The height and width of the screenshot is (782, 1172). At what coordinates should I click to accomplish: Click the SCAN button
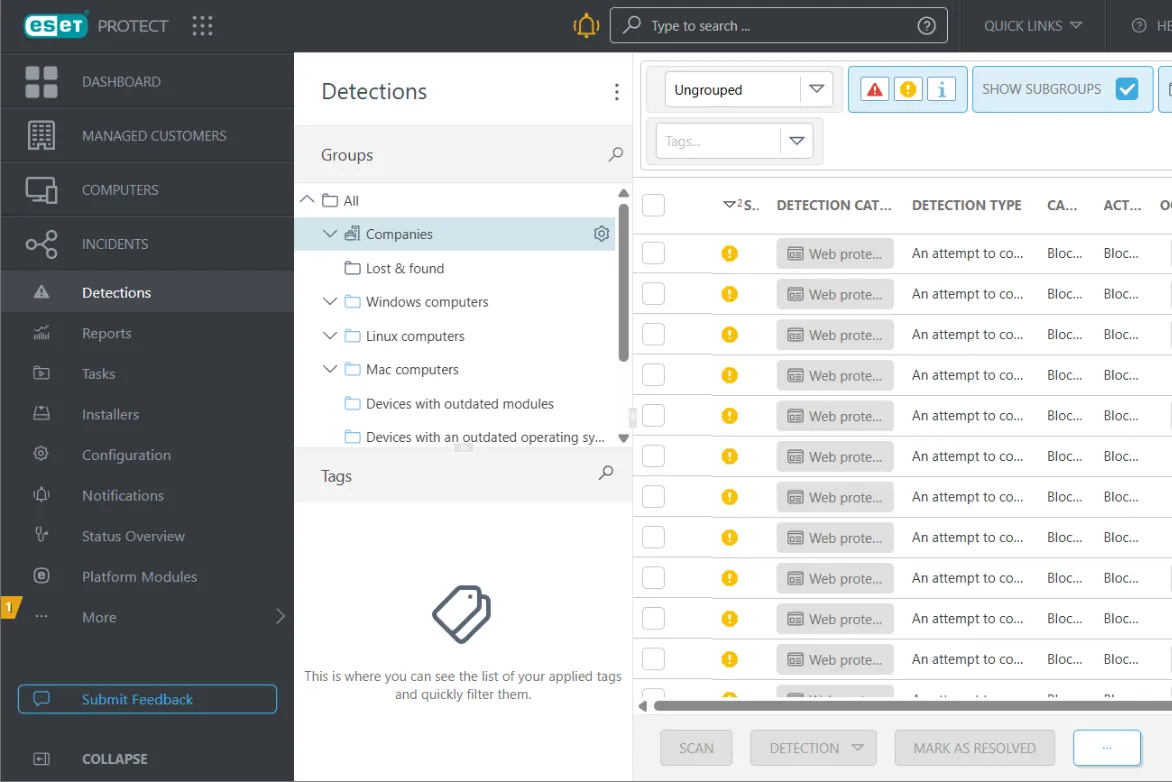click(696, 747)
